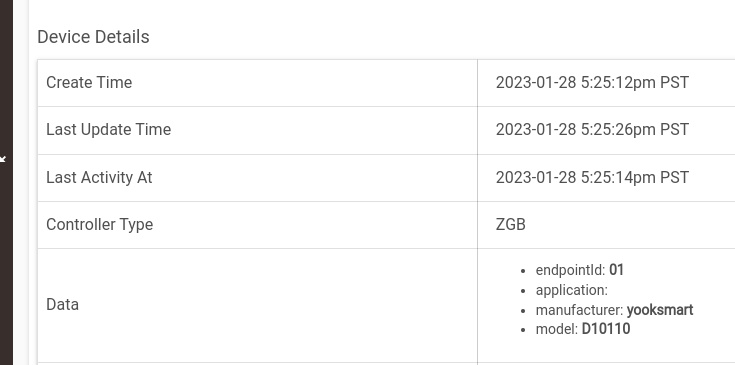Screen dimensions: 735x365
Task: Click the dark left sidebar strip
Action: [x=6, y=182]
